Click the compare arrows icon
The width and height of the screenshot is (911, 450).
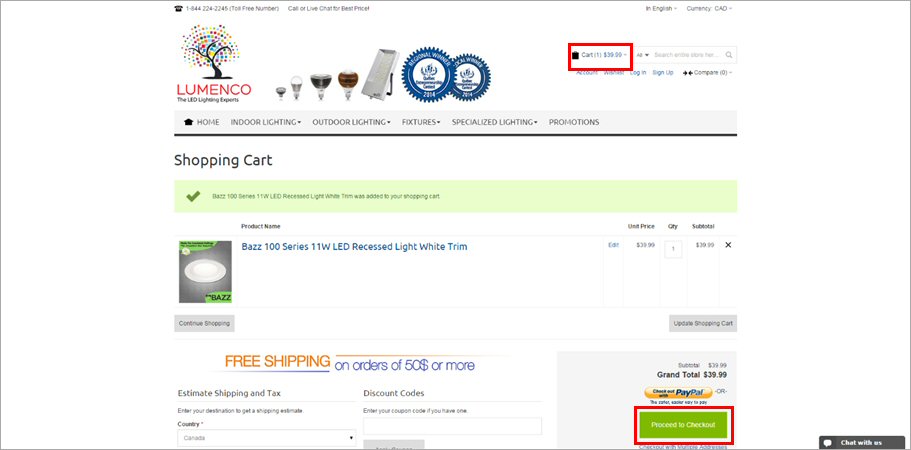click(x=687, y=73)
